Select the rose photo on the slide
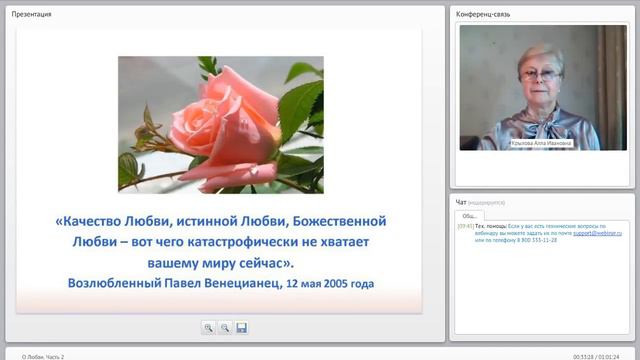 [x=221, y=124]
